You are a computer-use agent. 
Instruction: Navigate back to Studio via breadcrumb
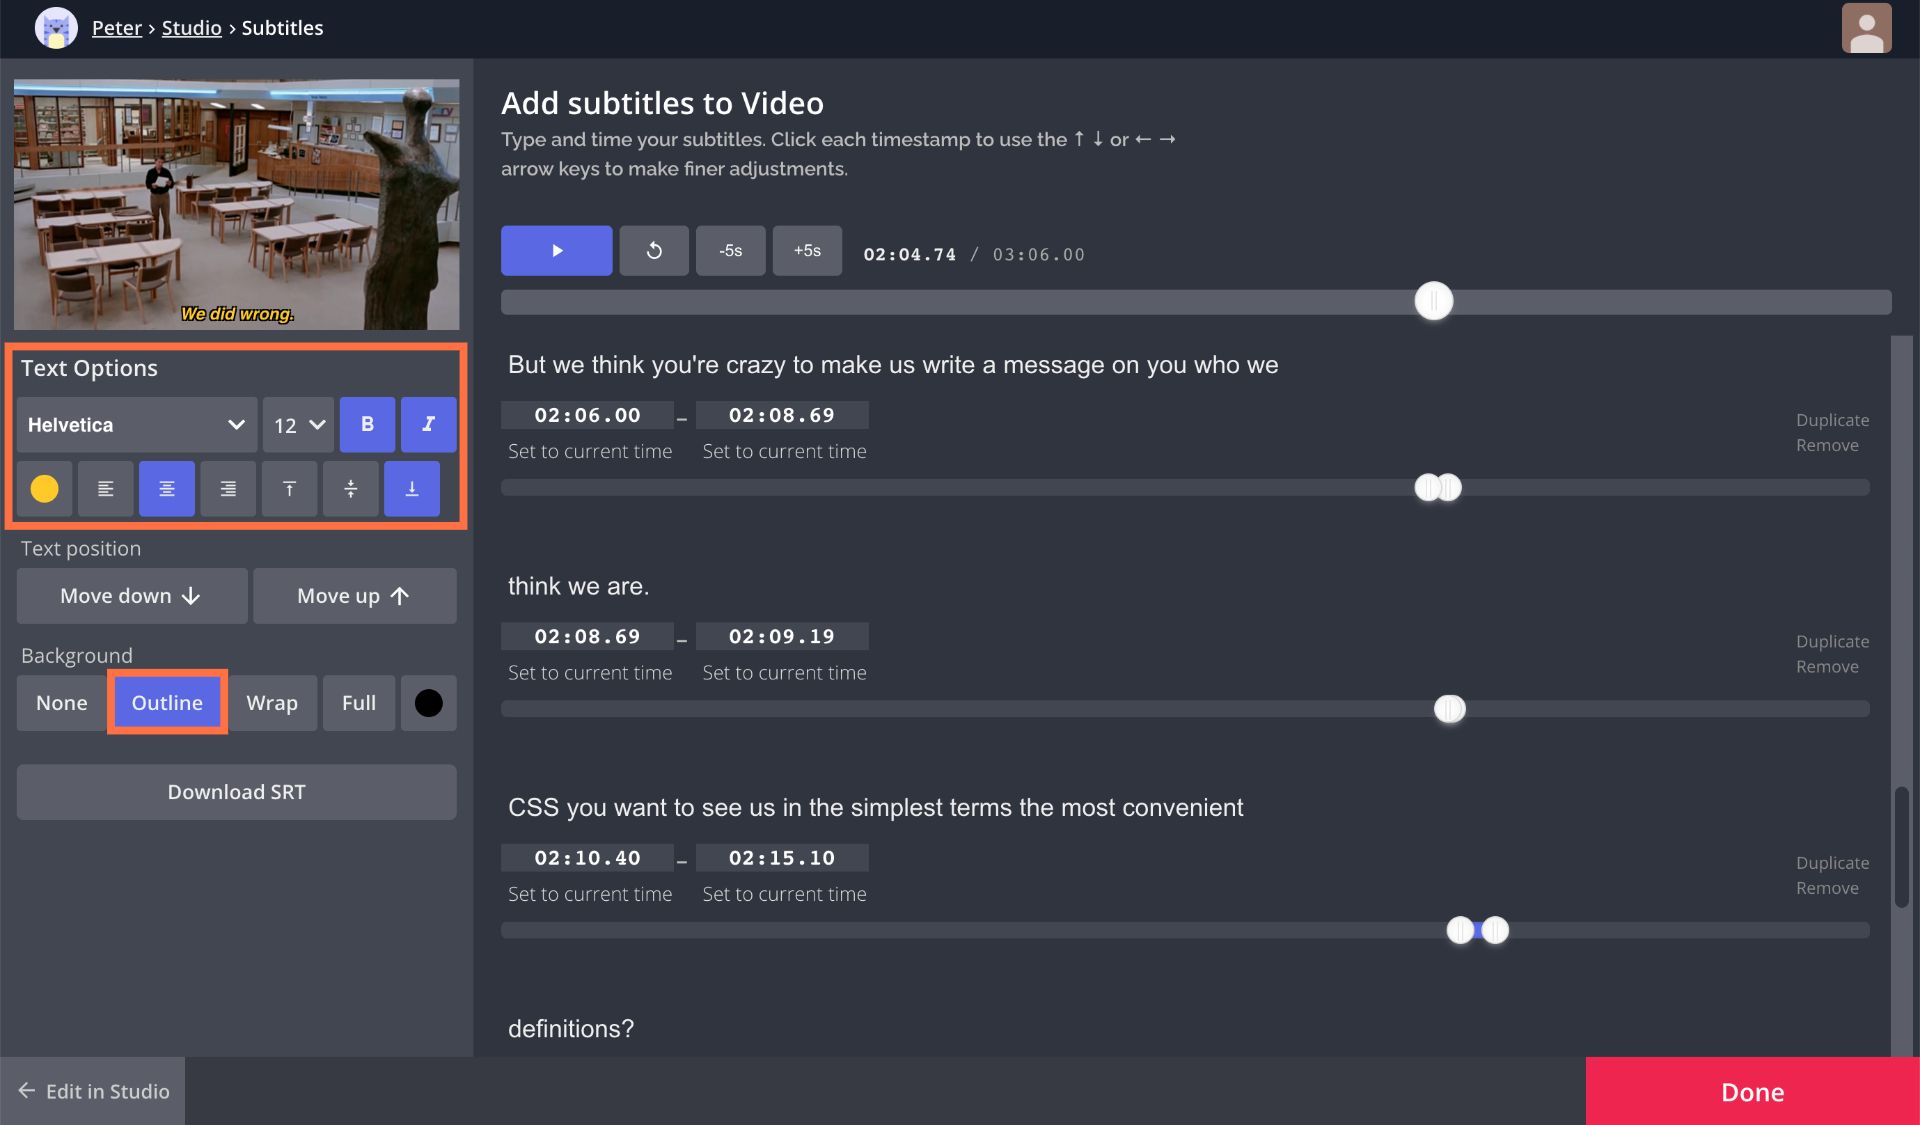[191, 27]
